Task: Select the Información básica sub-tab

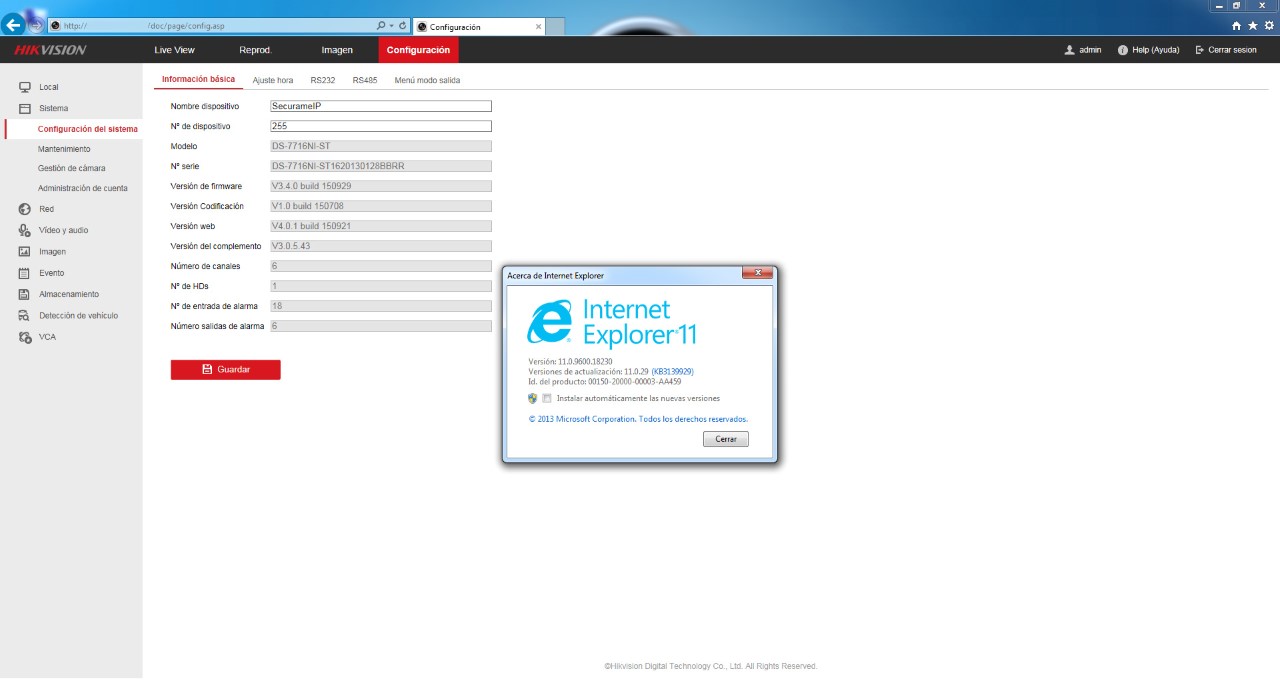Action: (x=198, y=79)
